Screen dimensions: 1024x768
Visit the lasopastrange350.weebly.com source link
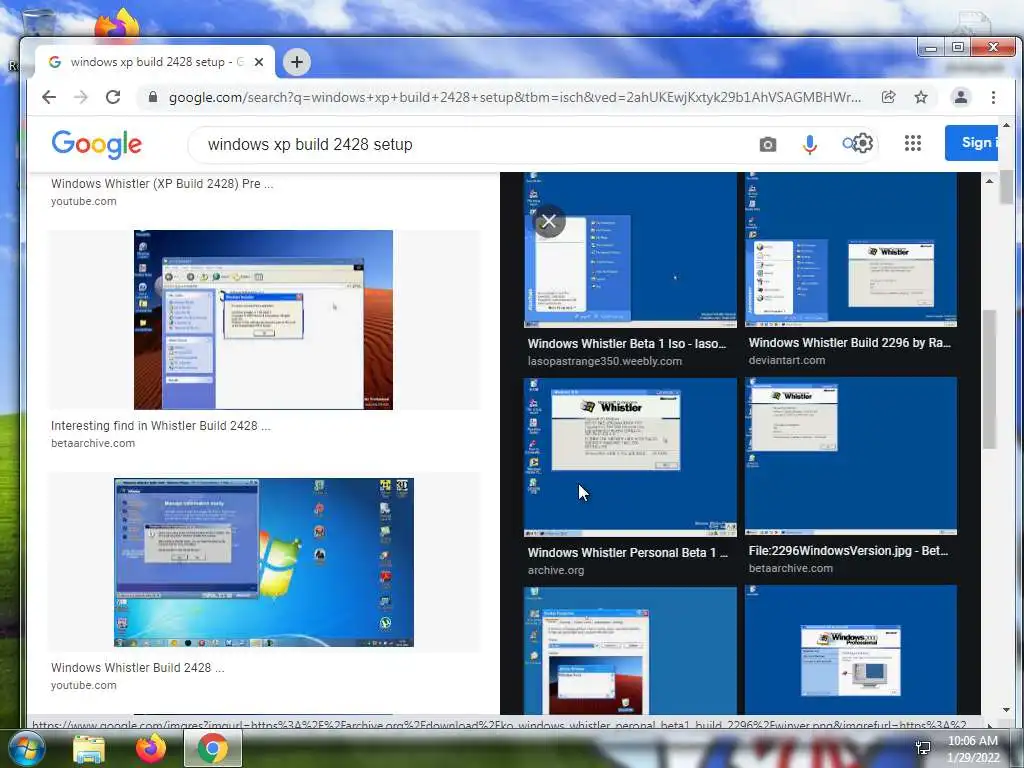click(x=605, y=361)
